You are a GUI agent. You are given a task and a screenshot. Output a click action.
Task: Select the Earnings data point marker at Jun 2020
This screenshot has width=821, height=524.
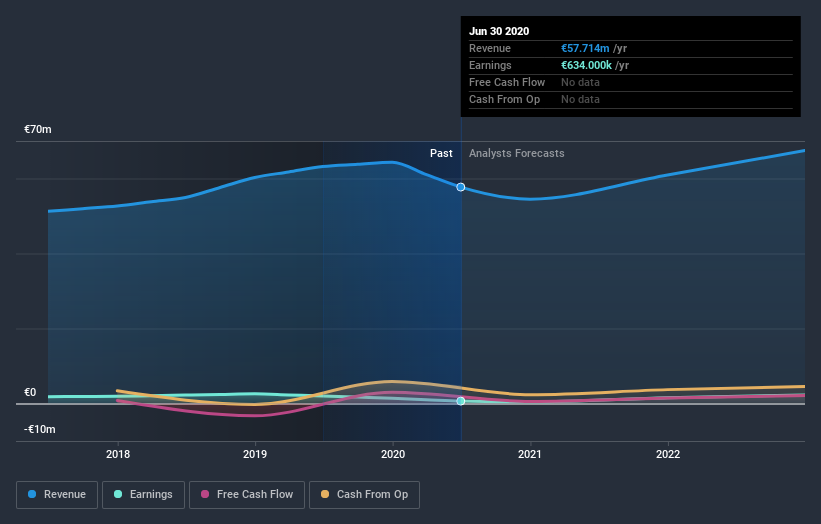point(461,401)
